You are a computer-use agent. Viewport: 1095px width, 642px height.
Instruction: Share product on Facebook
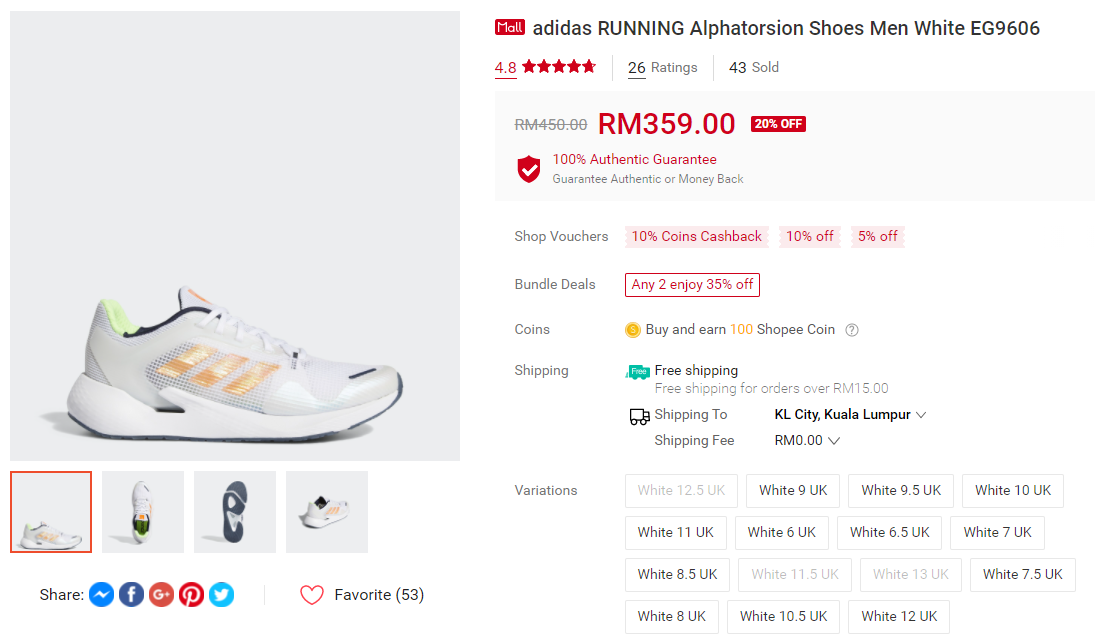(x=131, y=595)
